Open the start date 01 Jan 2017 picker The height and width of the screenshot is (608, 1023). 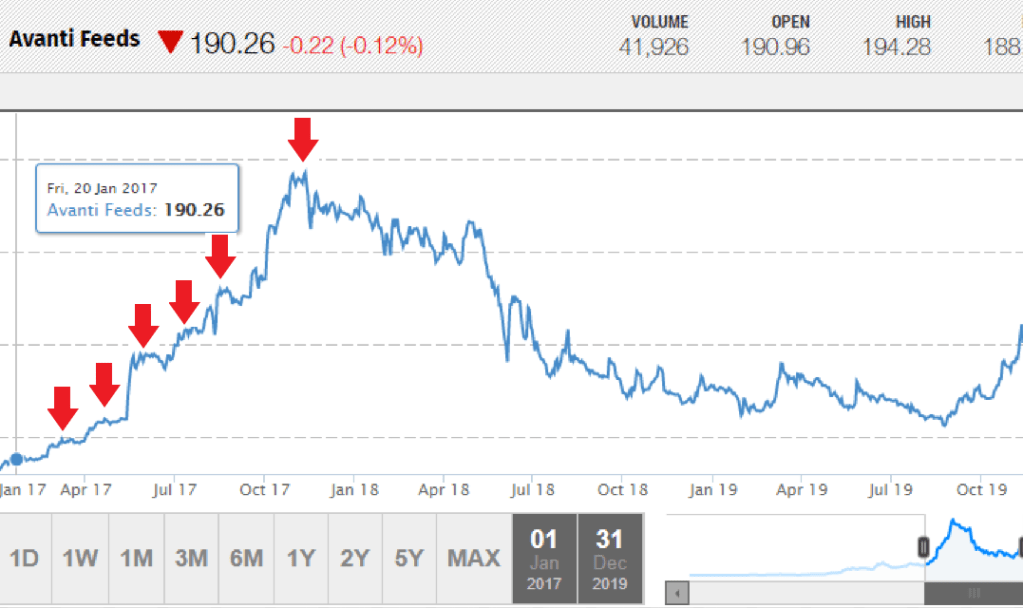545,558
